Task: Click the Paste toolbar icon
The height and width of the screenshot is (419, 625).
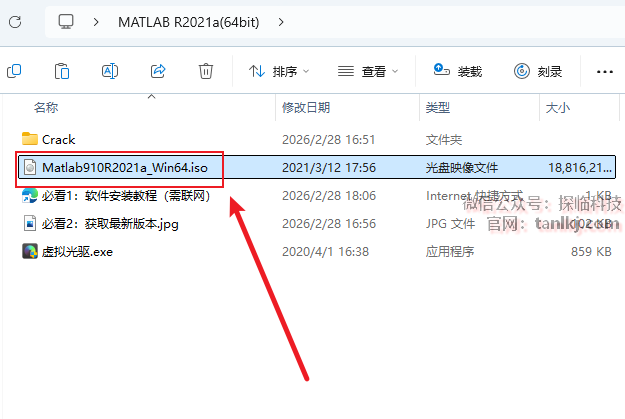Action: click(x=62, y=71)
